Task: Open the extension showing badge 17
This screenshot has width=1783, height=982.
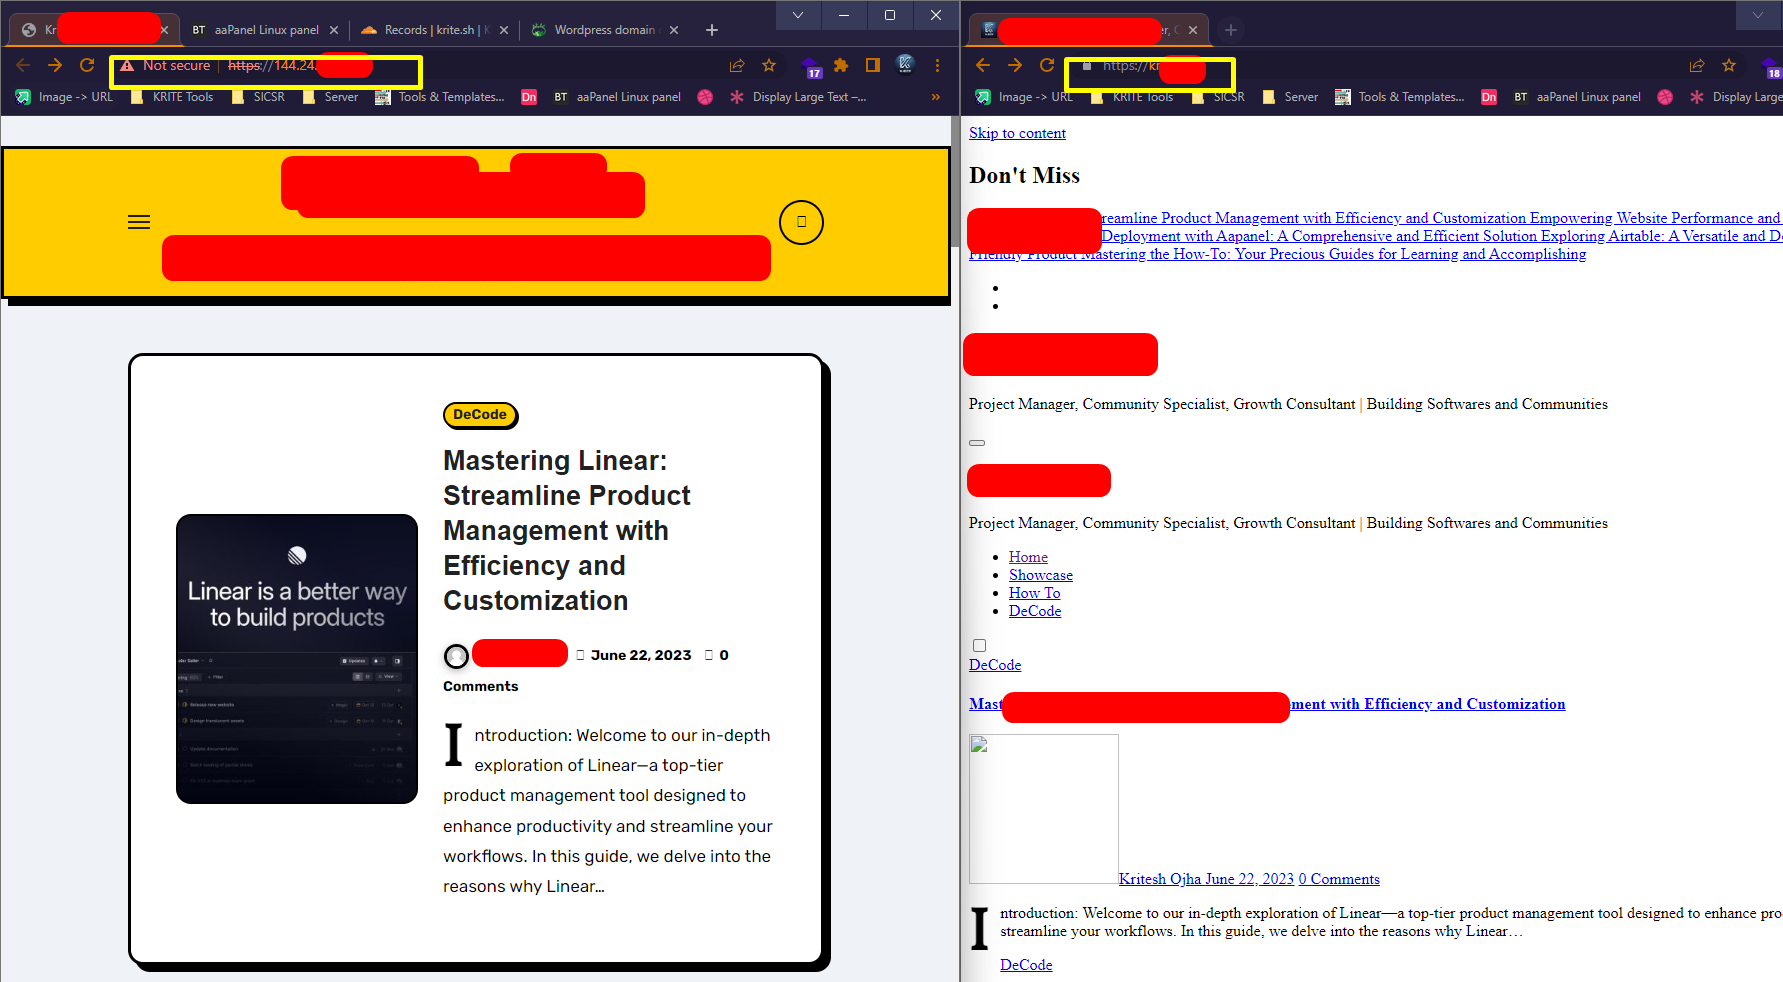Action: point(811,67)
